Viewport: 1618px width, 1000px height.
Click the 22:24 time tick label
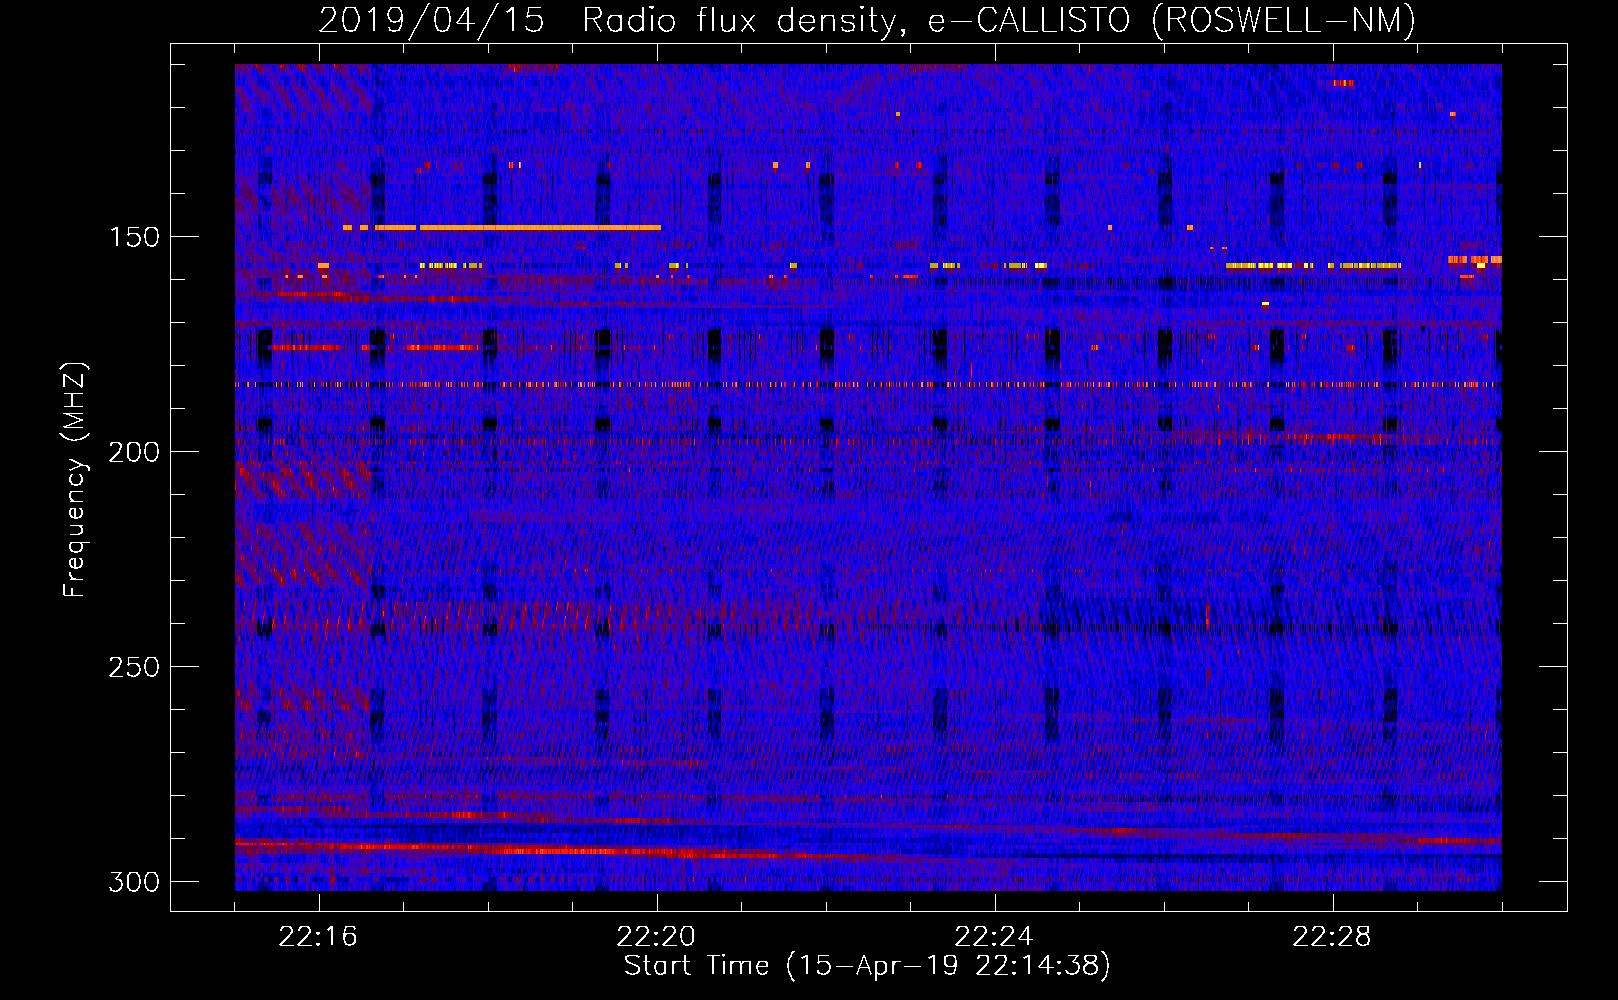tap(995, 937)
